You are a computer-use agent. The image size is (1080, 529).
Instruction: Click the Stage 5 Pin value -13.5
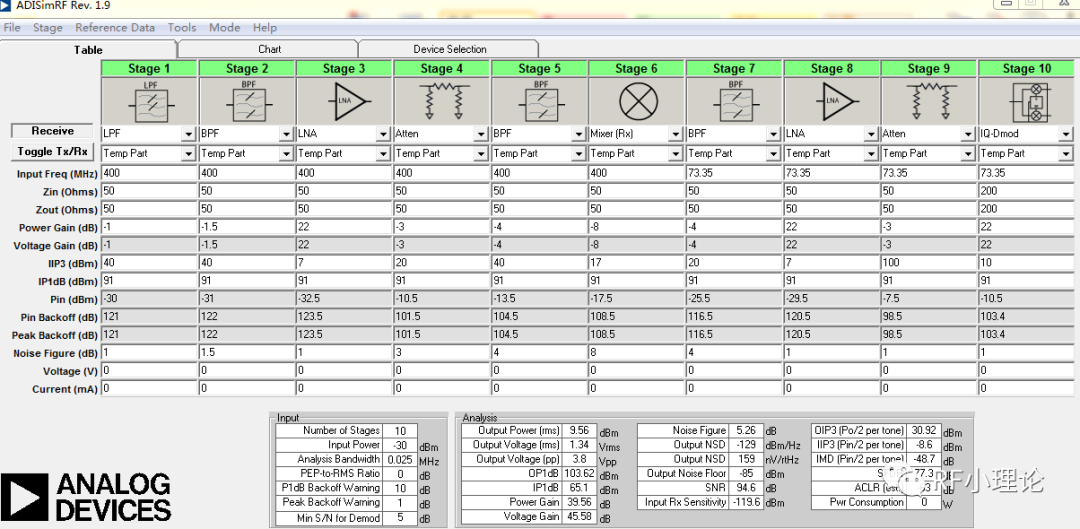pyautogui.click(x=539, y=299)
